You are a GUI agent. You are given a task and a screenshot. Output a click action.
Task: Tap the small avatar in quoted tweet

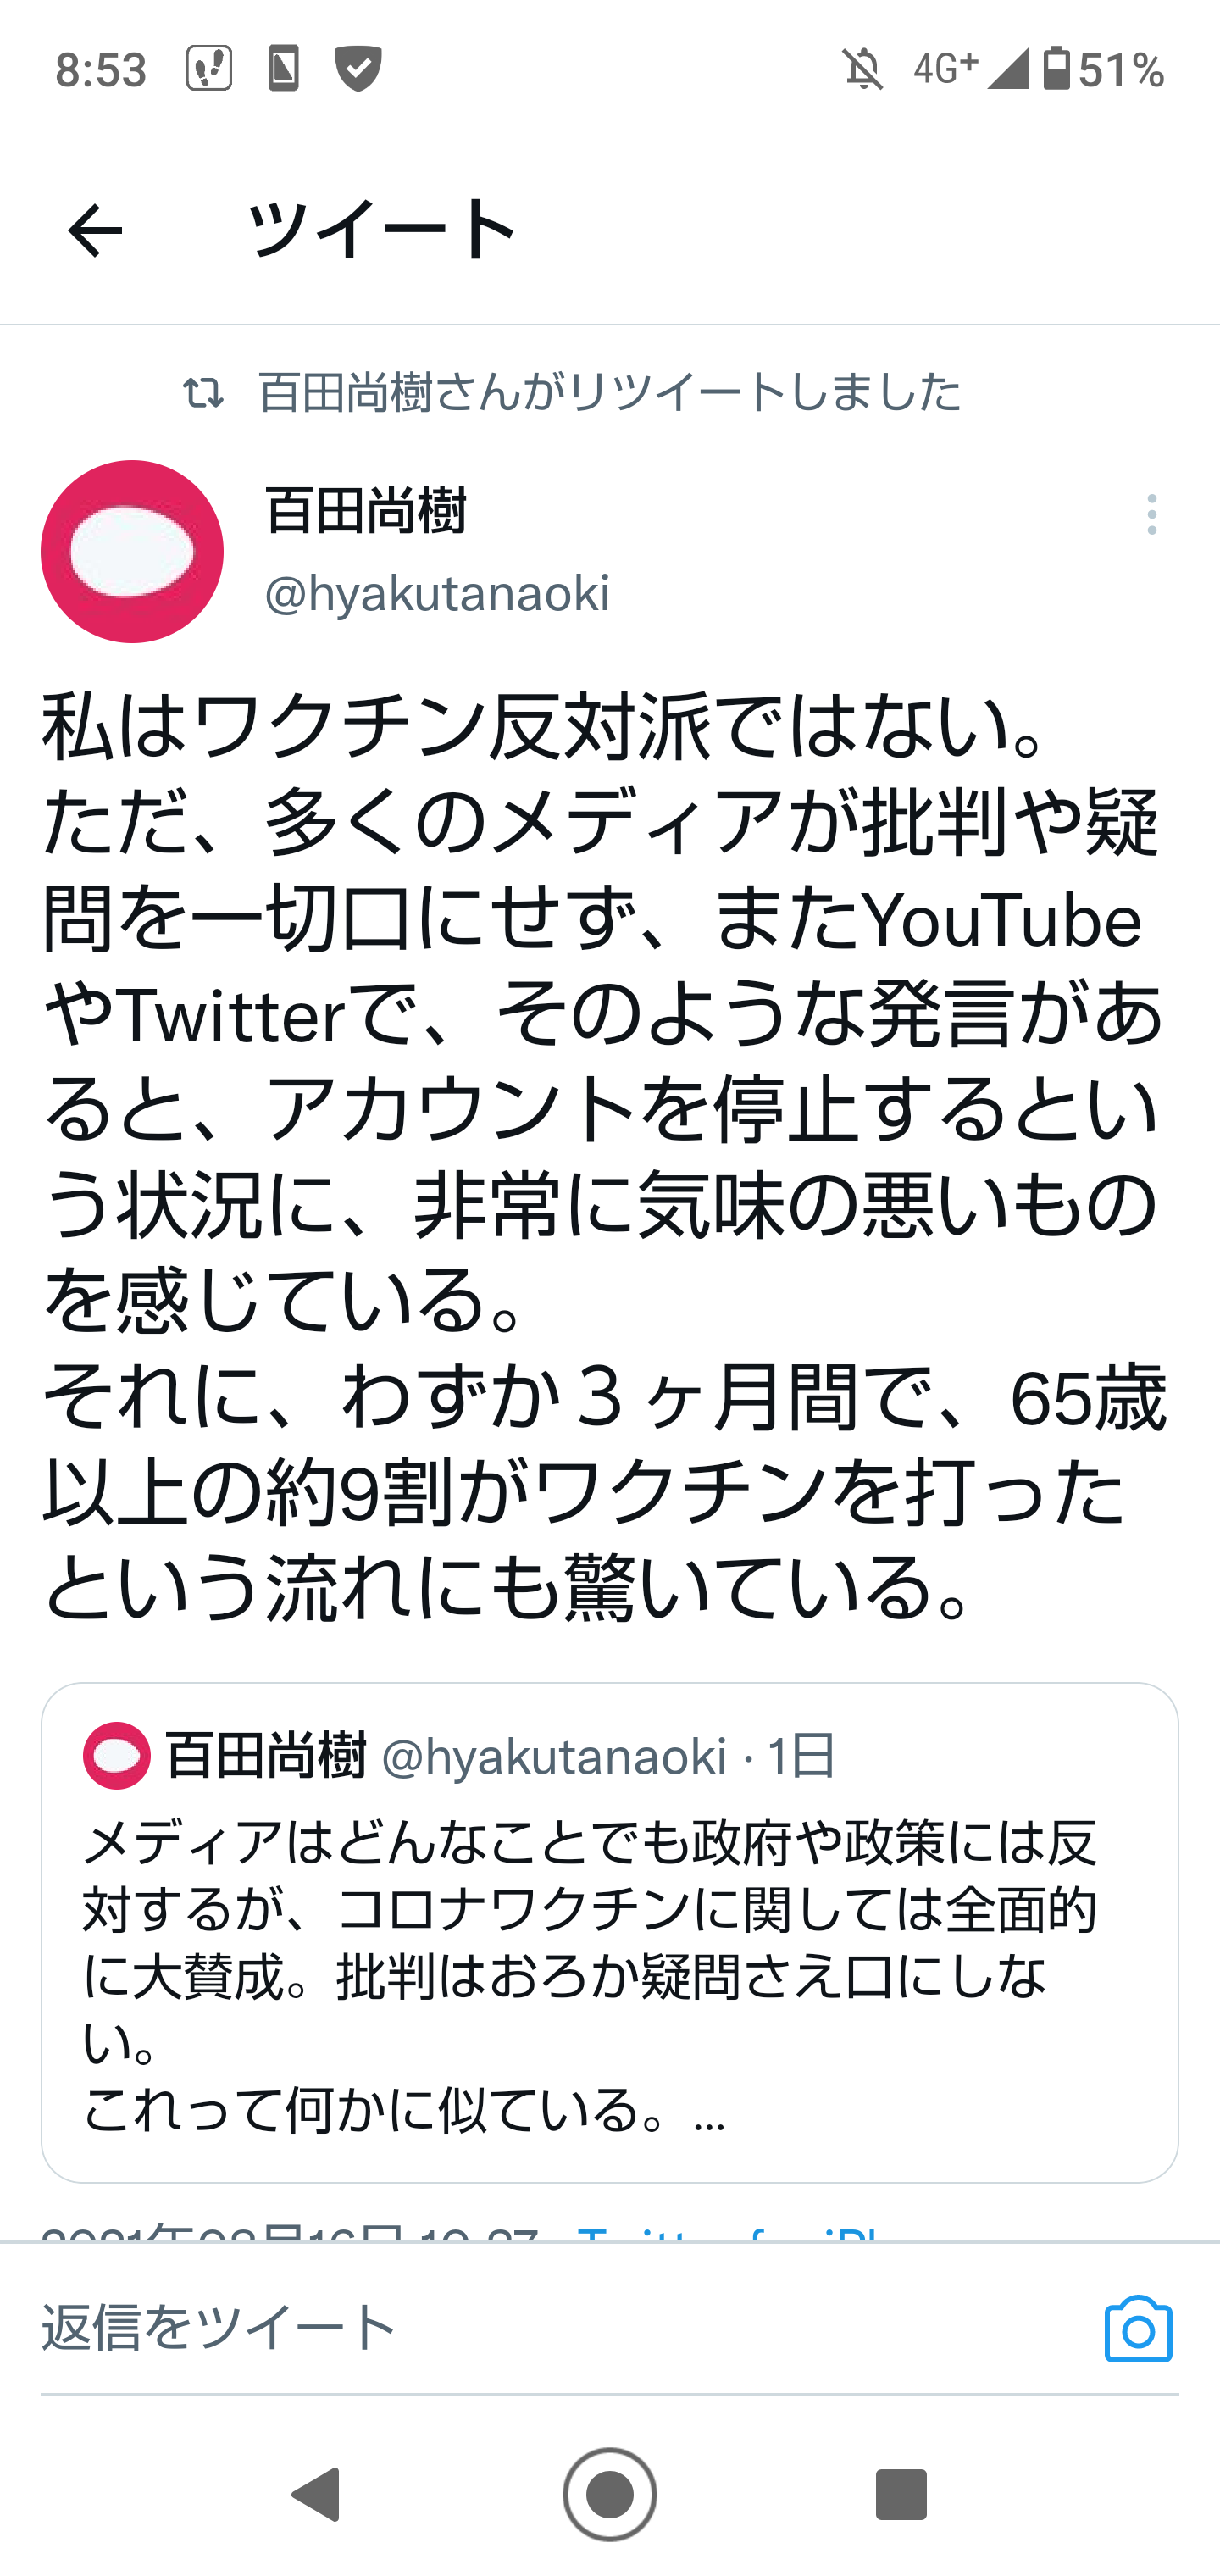point(117,1755)
